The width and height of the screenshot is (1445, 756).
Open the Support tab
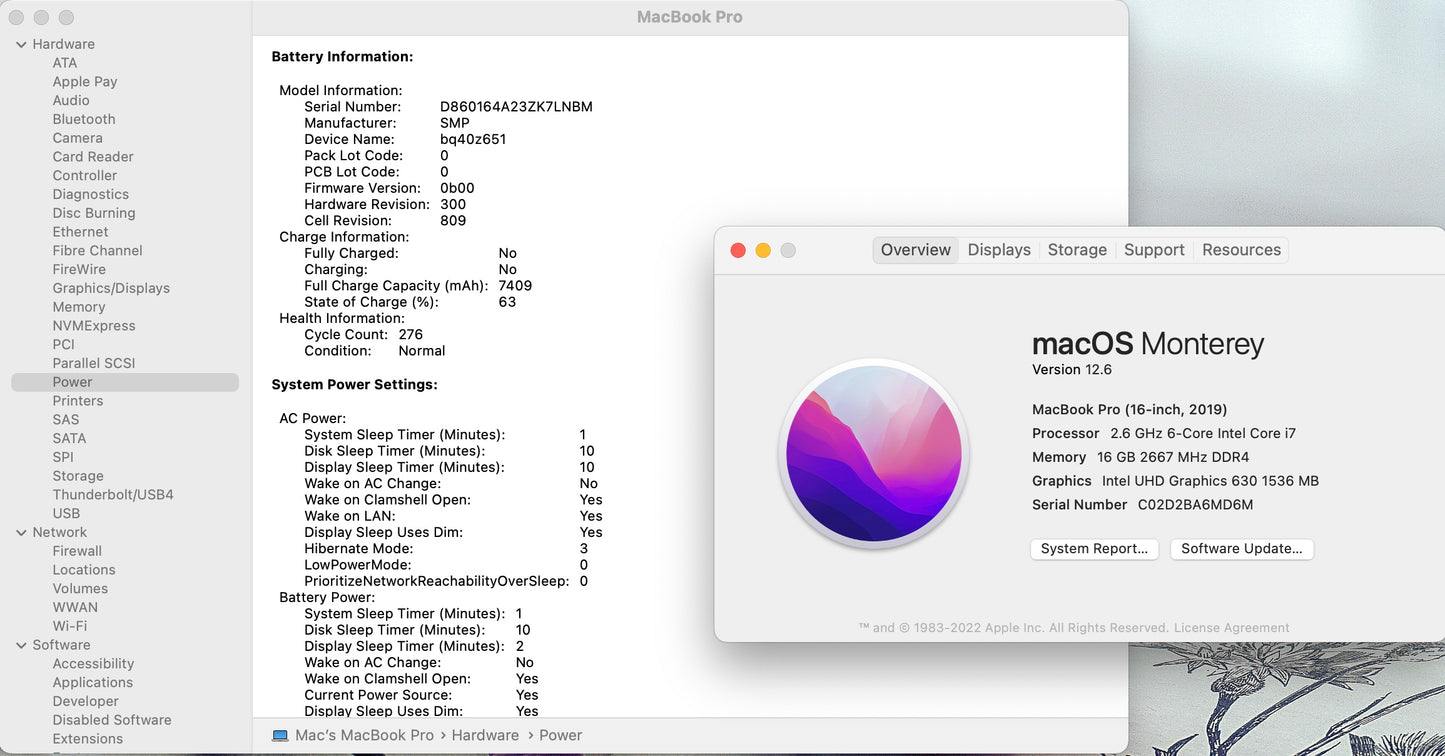1153,249
